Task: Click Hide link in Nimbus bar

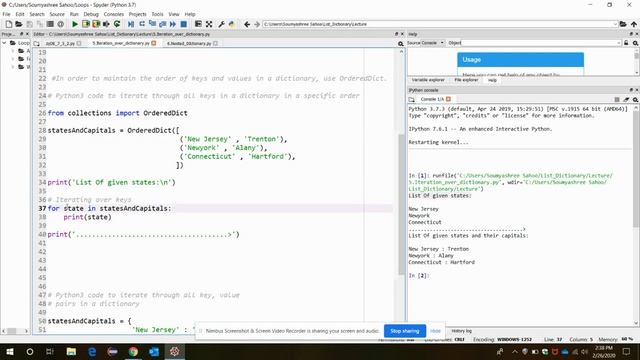Action: (x=436, y=331)
